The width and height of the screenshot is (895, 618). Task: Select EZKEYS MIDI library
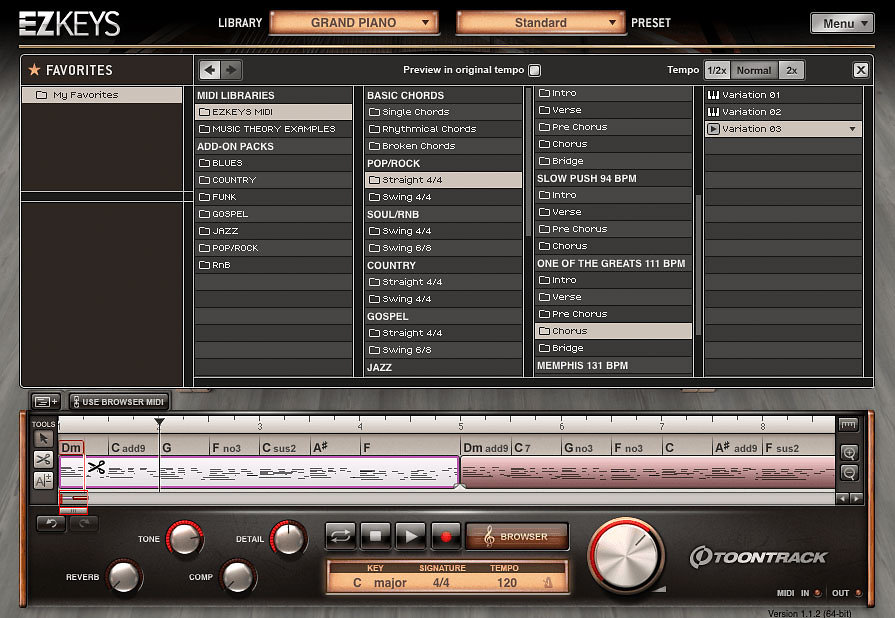273,112
